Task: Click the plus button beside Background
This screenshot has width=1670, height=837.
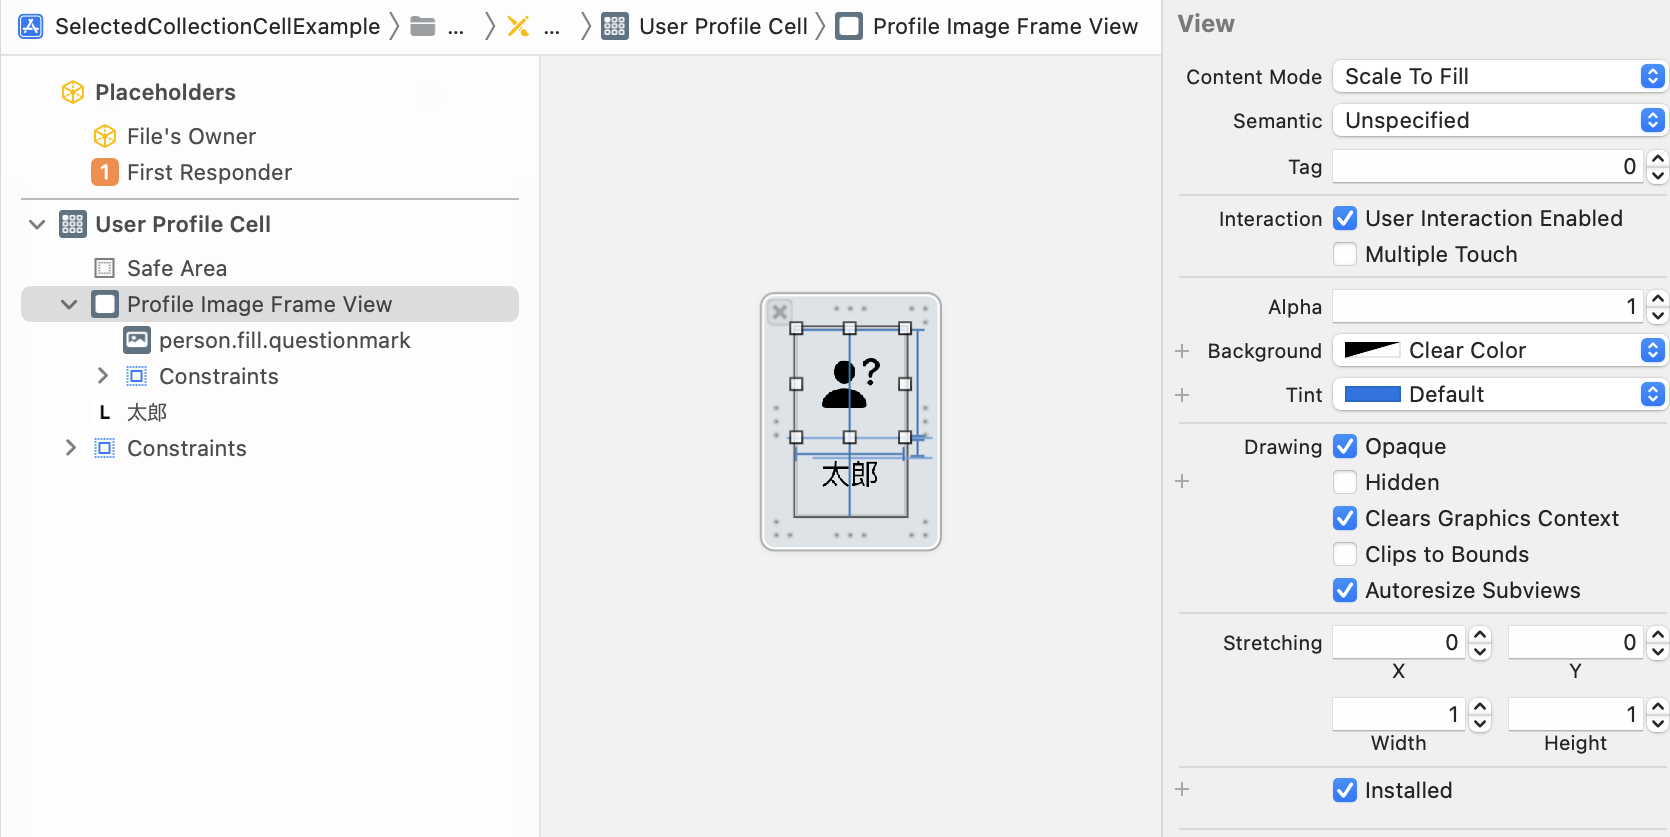Action: (x=1182, y=351)
